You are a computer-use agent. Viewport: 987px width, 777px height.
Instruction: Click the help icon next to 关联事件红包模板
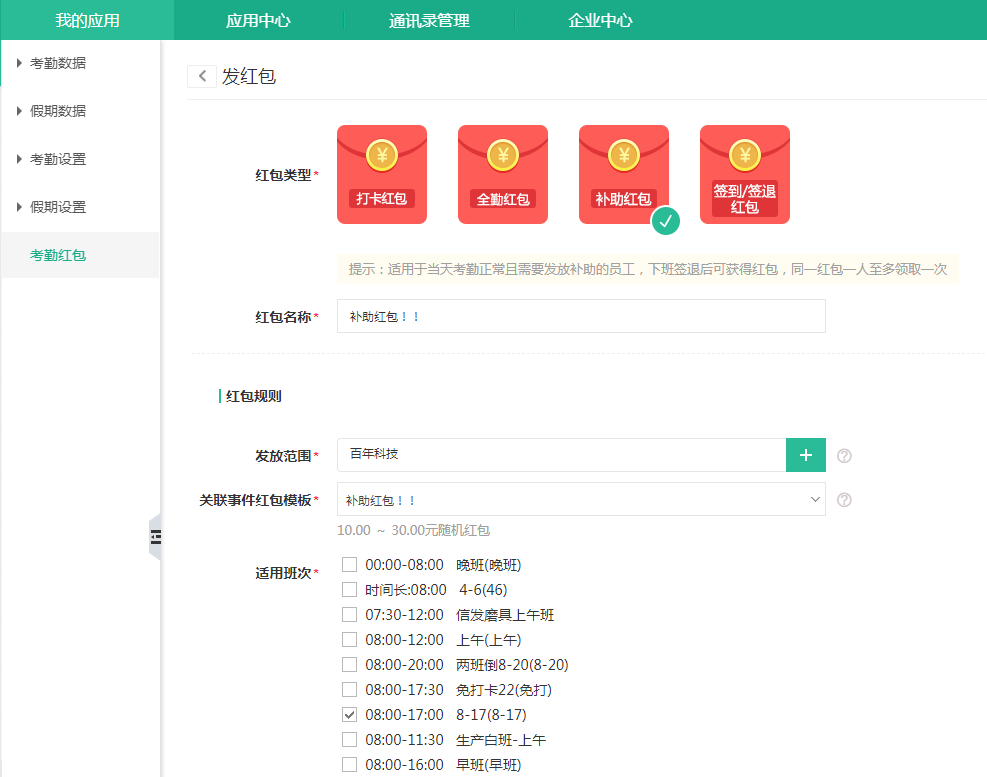(844, 500)
